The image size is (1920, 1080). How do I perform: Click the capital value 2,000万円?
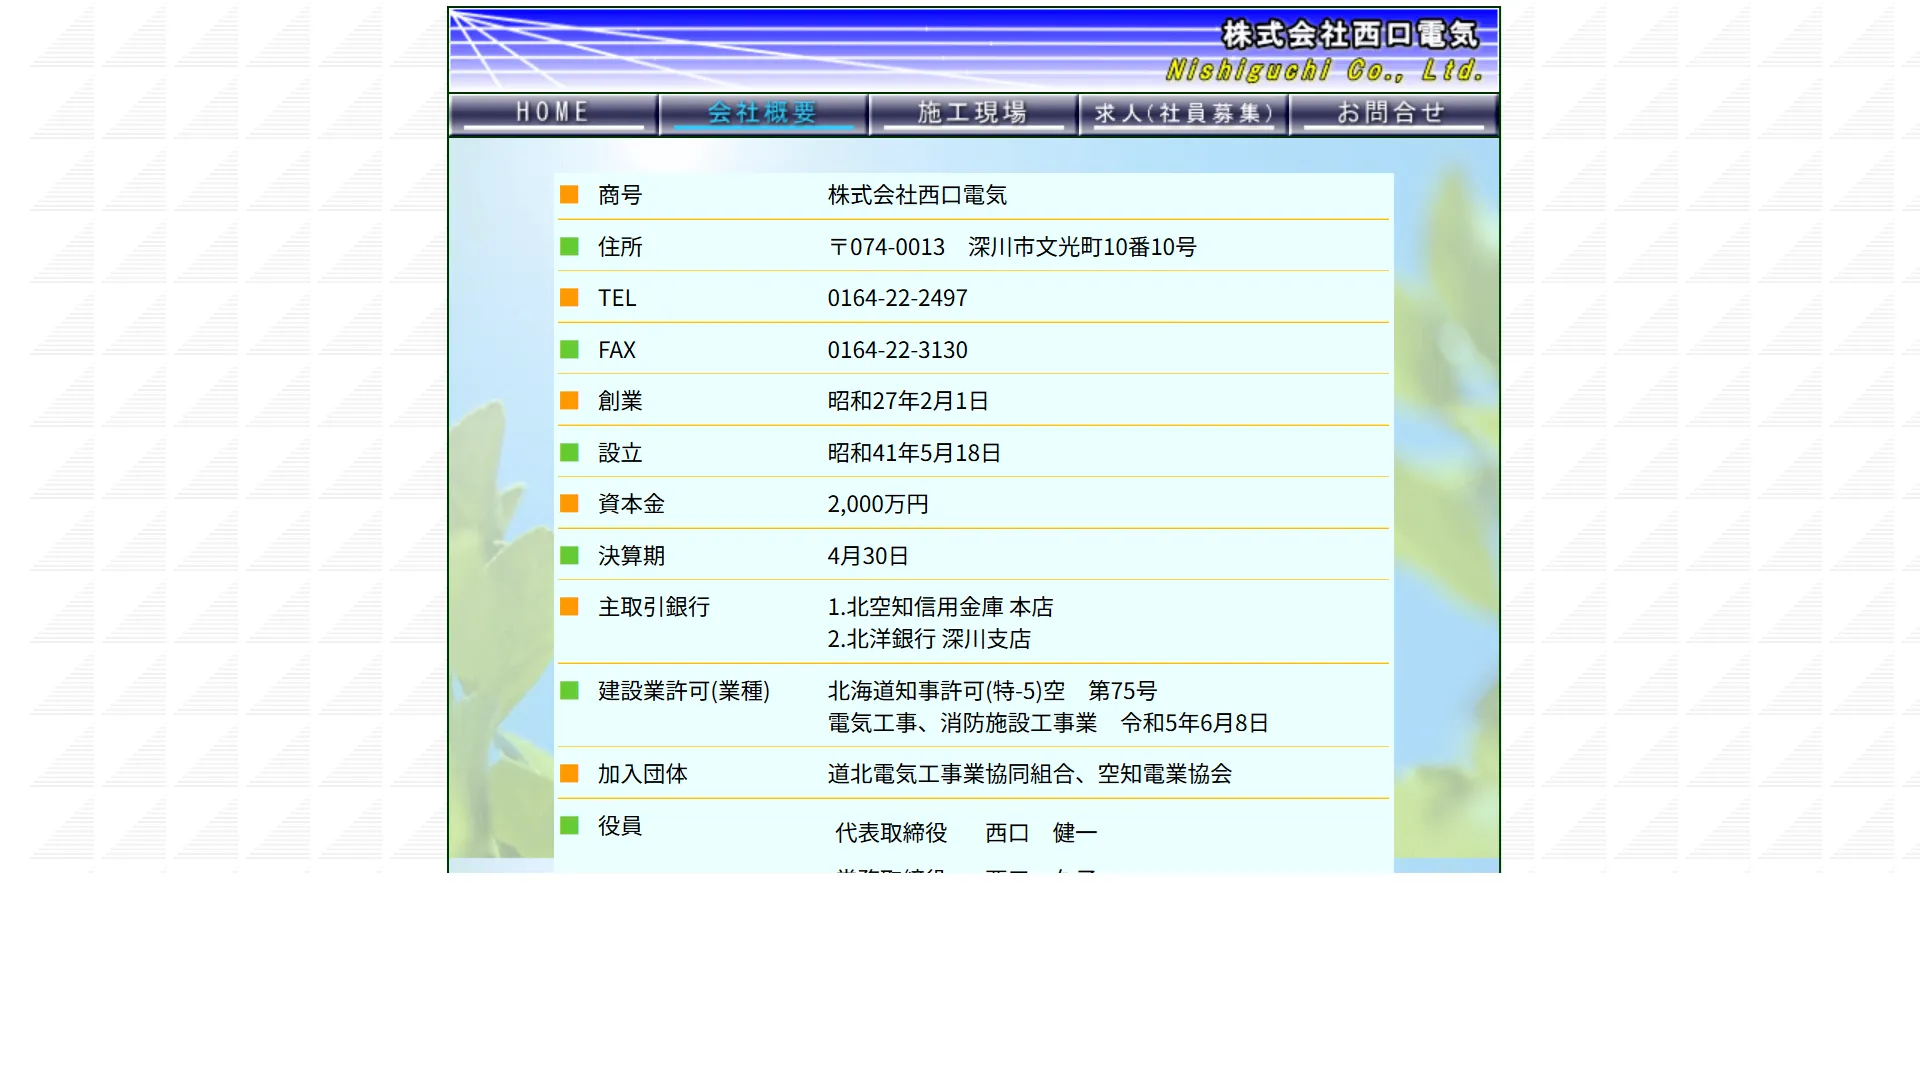pyautogui.click(x=878, y=504)
